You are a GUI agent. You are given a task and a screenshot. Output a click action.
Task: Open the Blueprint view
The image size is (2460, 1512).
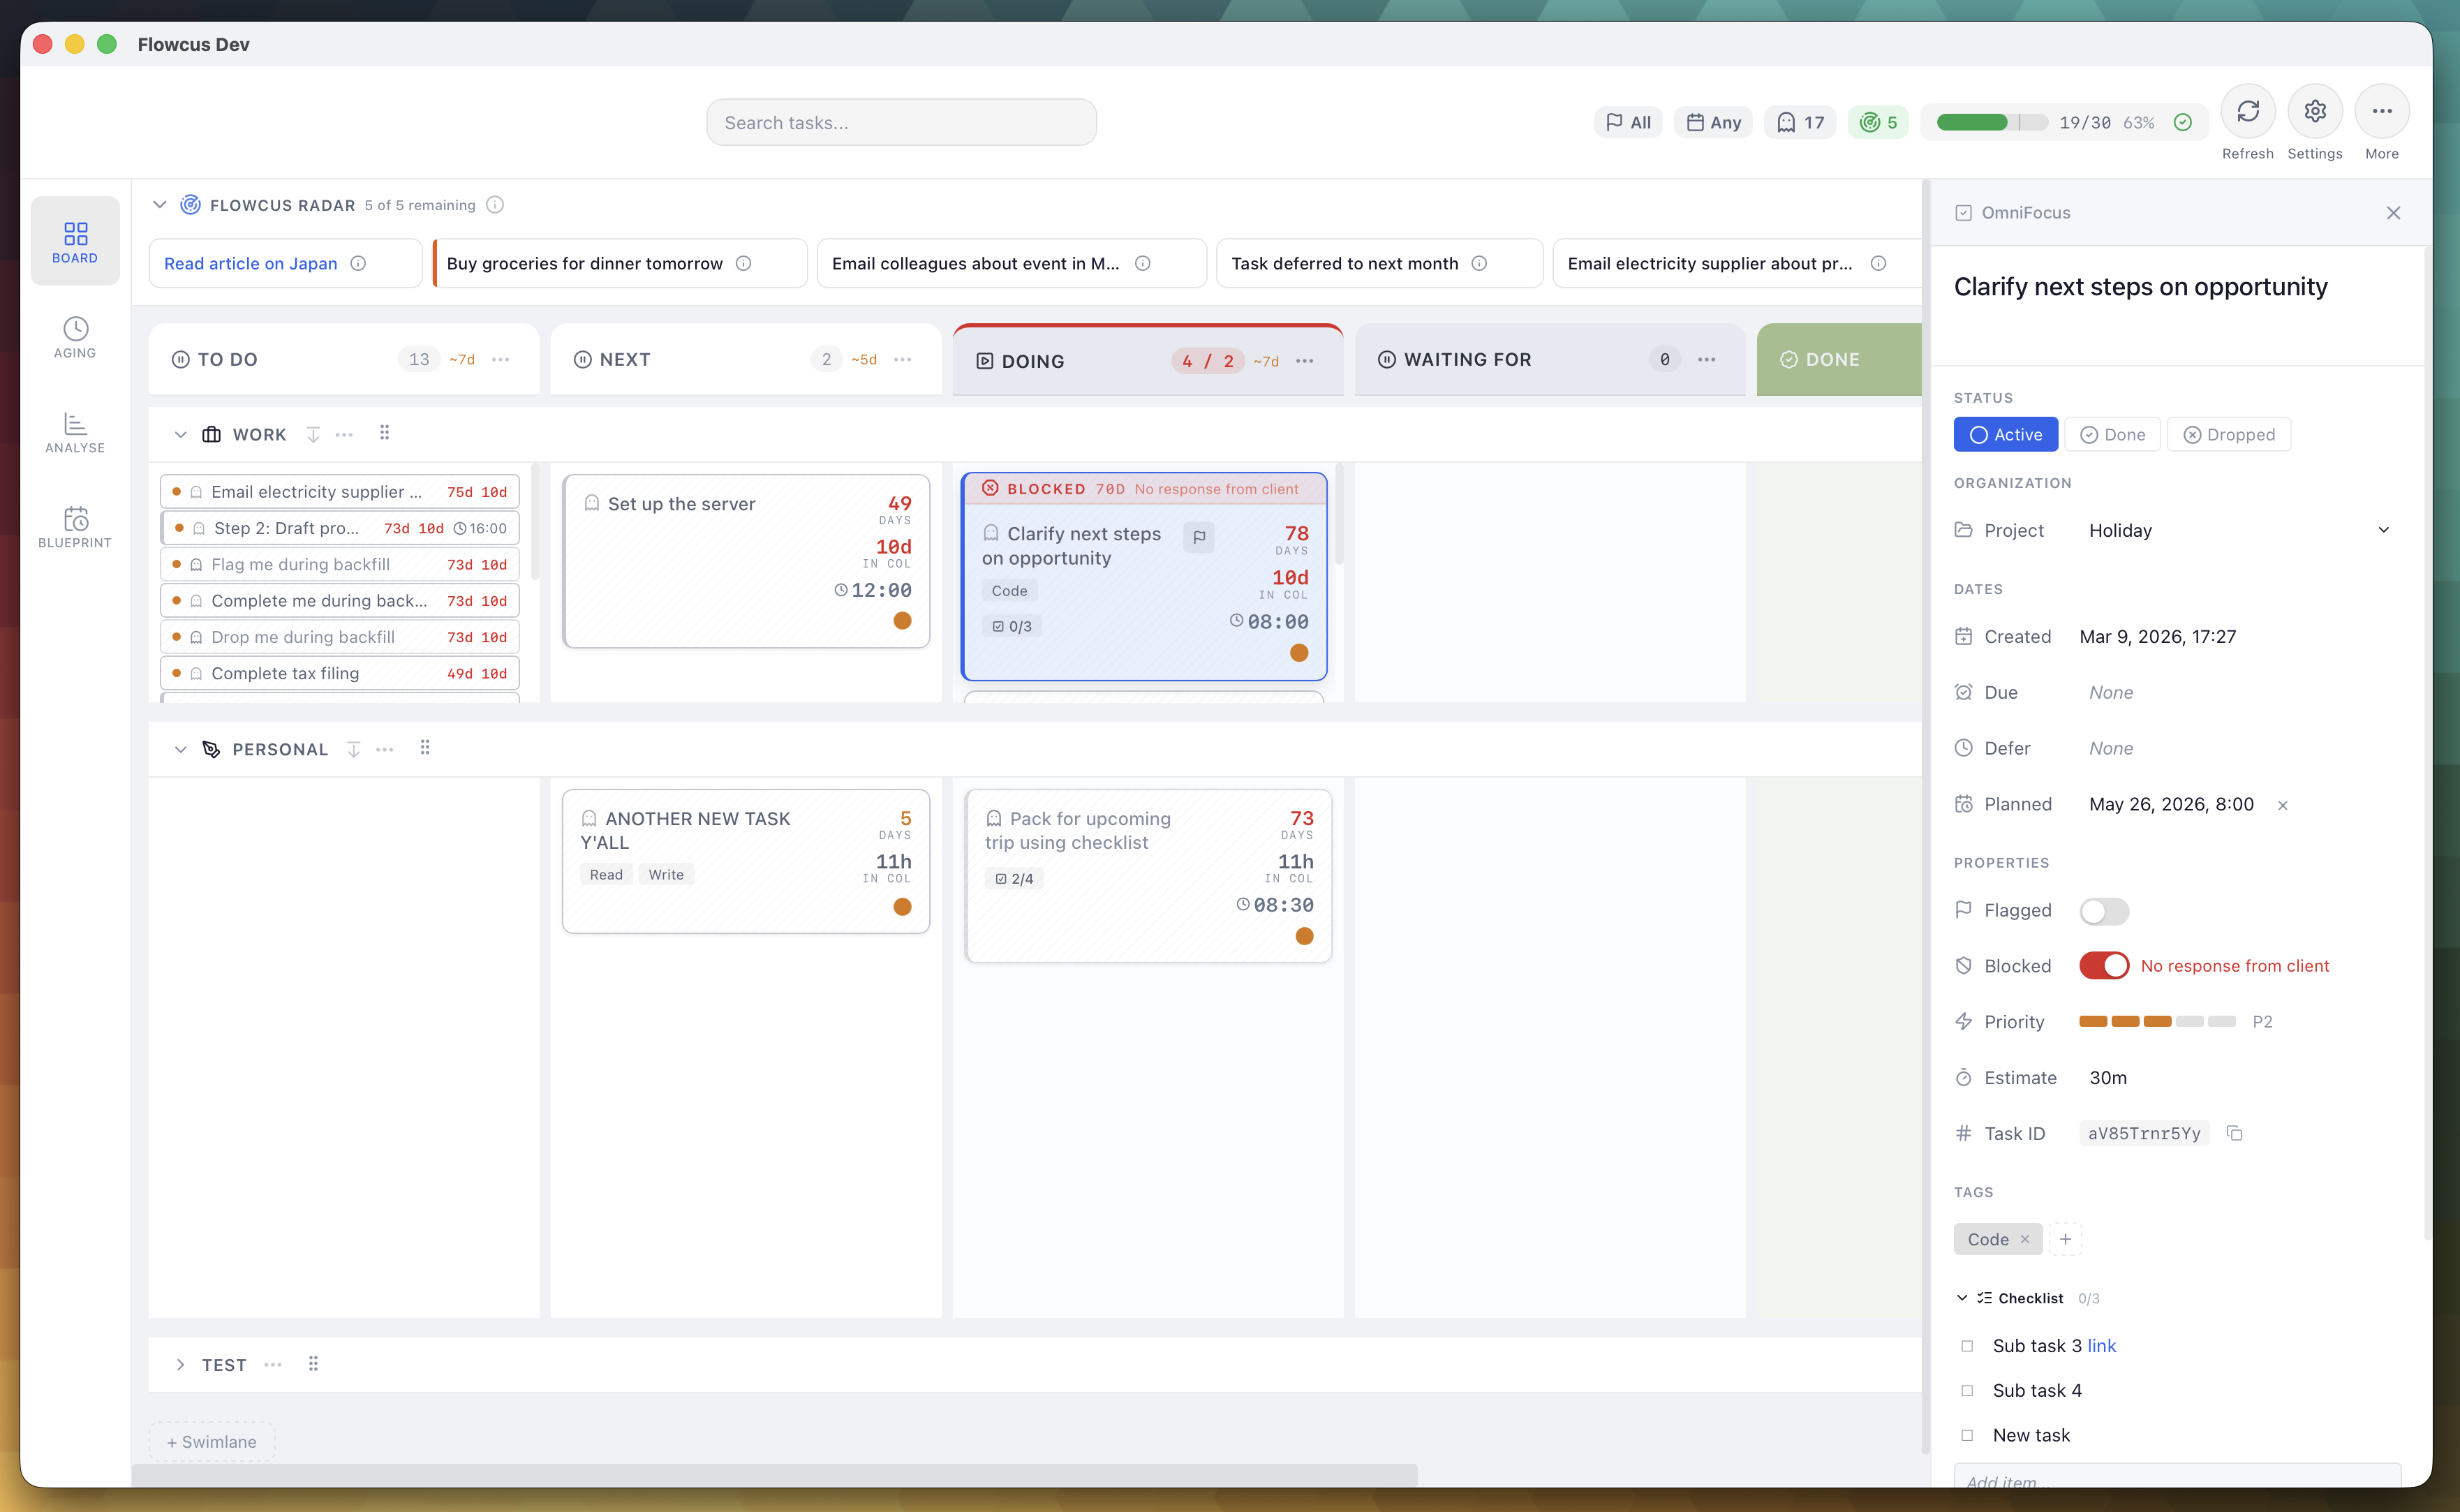(x=75, y=527)
